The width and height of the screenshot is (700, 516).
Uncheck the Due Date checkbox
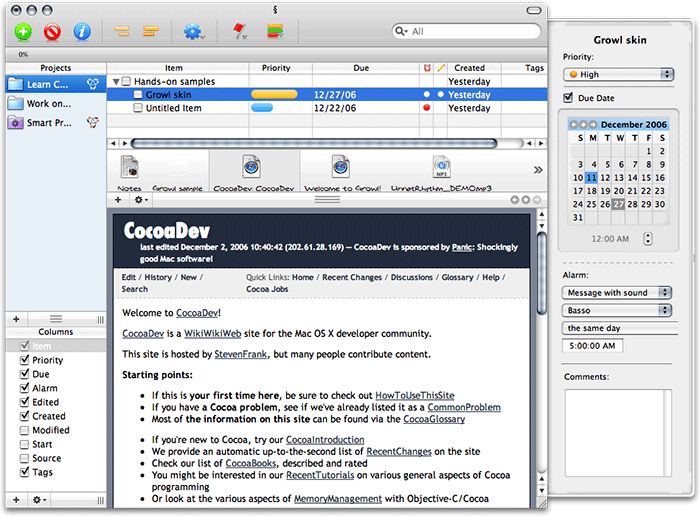tap(568, 97)
